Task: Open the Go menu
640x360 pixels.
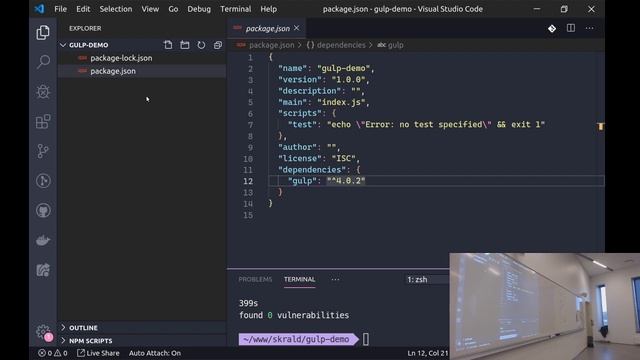Action: (x=173, y=9)
